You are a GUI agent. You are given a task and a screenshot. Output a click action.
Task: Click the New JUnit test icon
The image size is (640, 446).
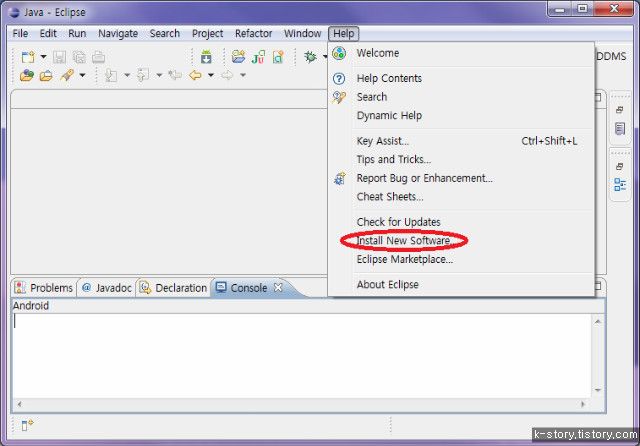click(258, 57)
